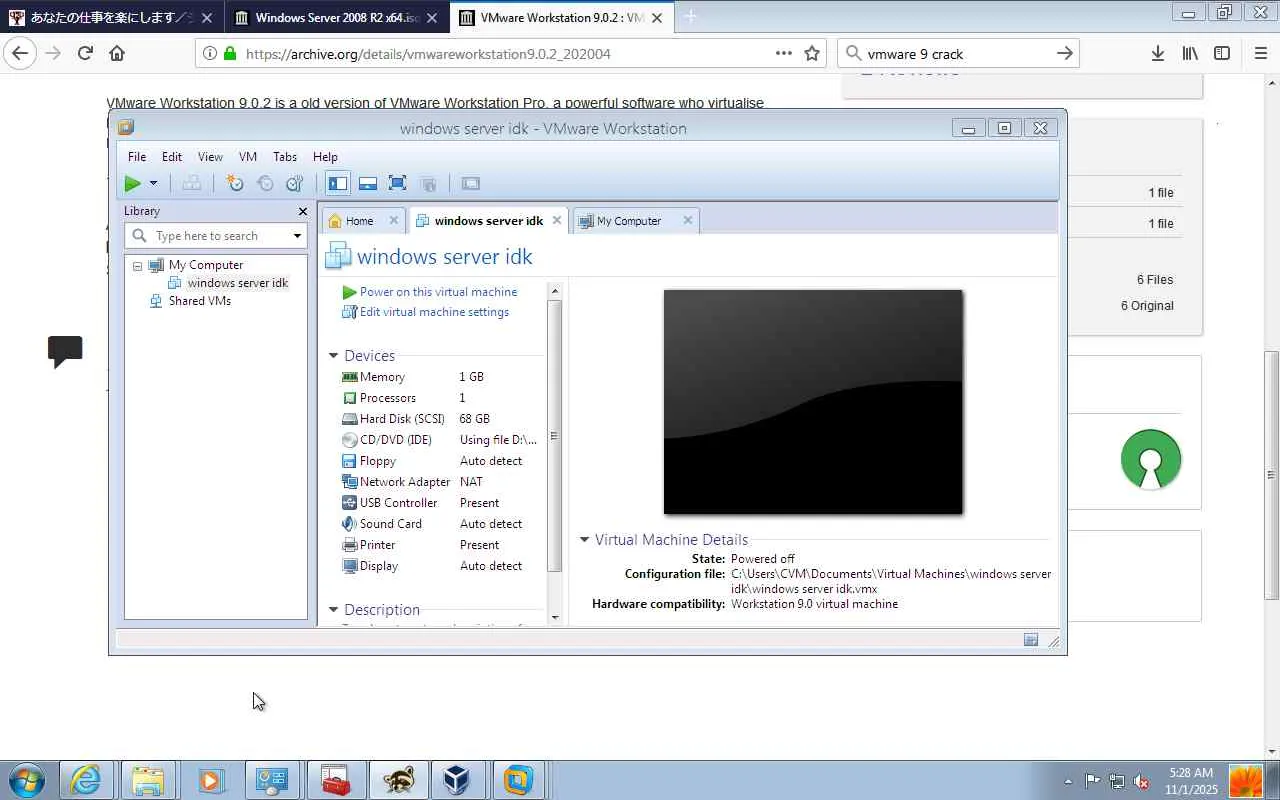Click the Firefox address bar URL
The image size is (1280, 800).
[x=428, y=54]
